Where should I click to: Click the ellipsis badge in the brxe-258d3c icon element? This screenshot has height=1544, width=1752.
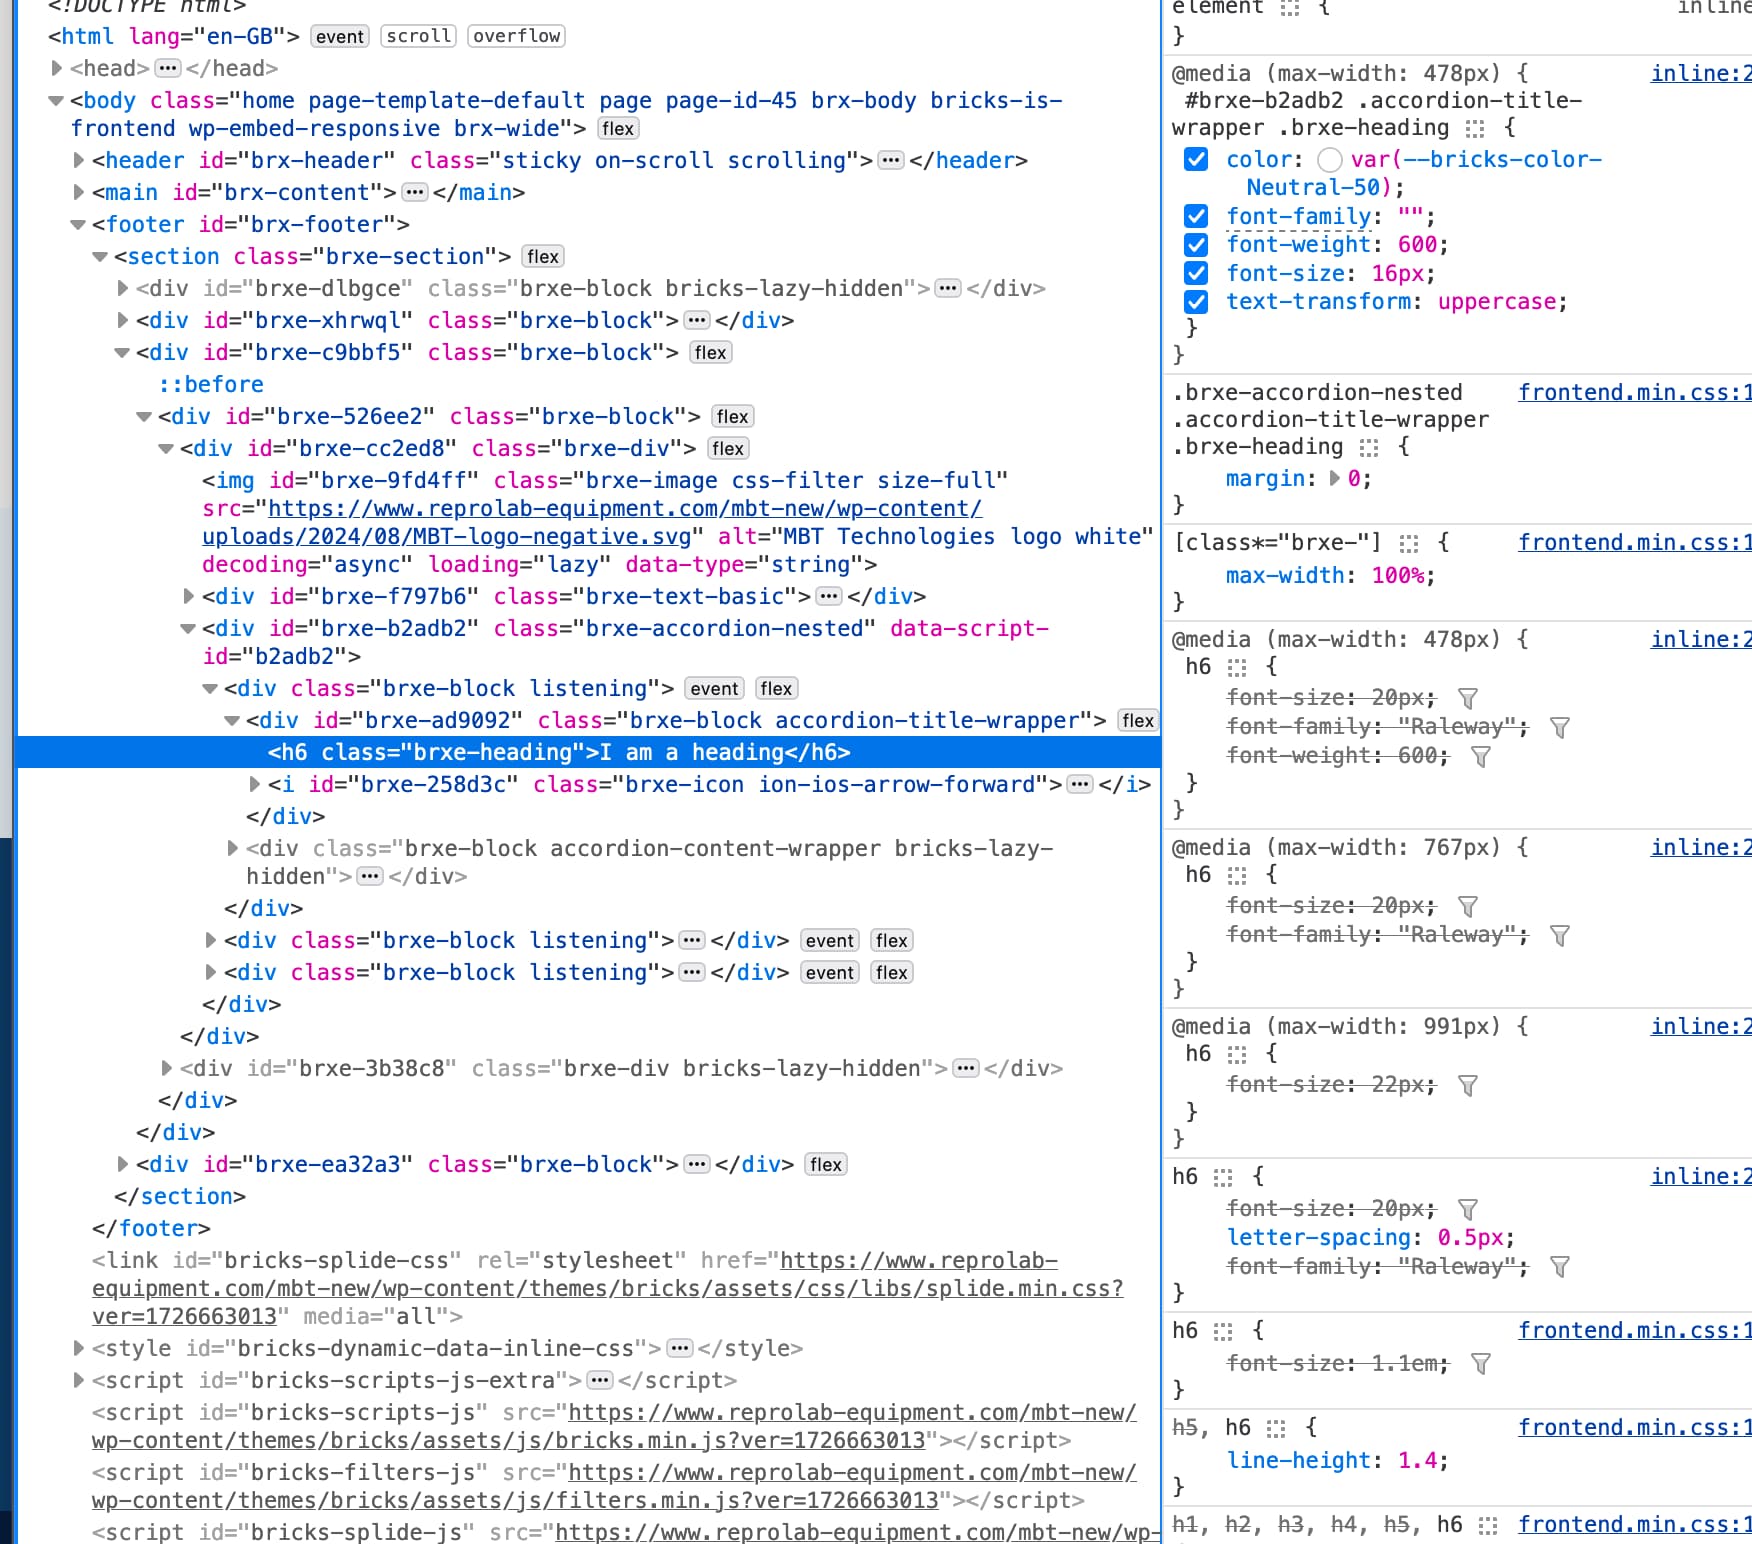tap(1080, 785)
